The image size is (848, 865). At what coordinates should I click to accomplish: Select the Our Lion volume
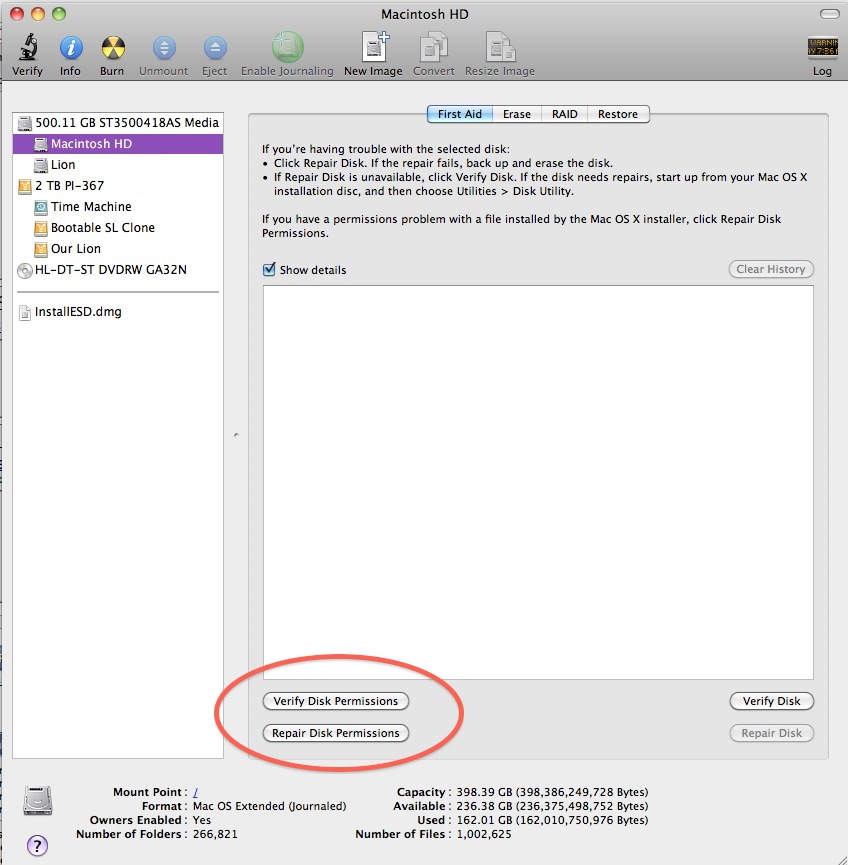(x=118, y=248)
